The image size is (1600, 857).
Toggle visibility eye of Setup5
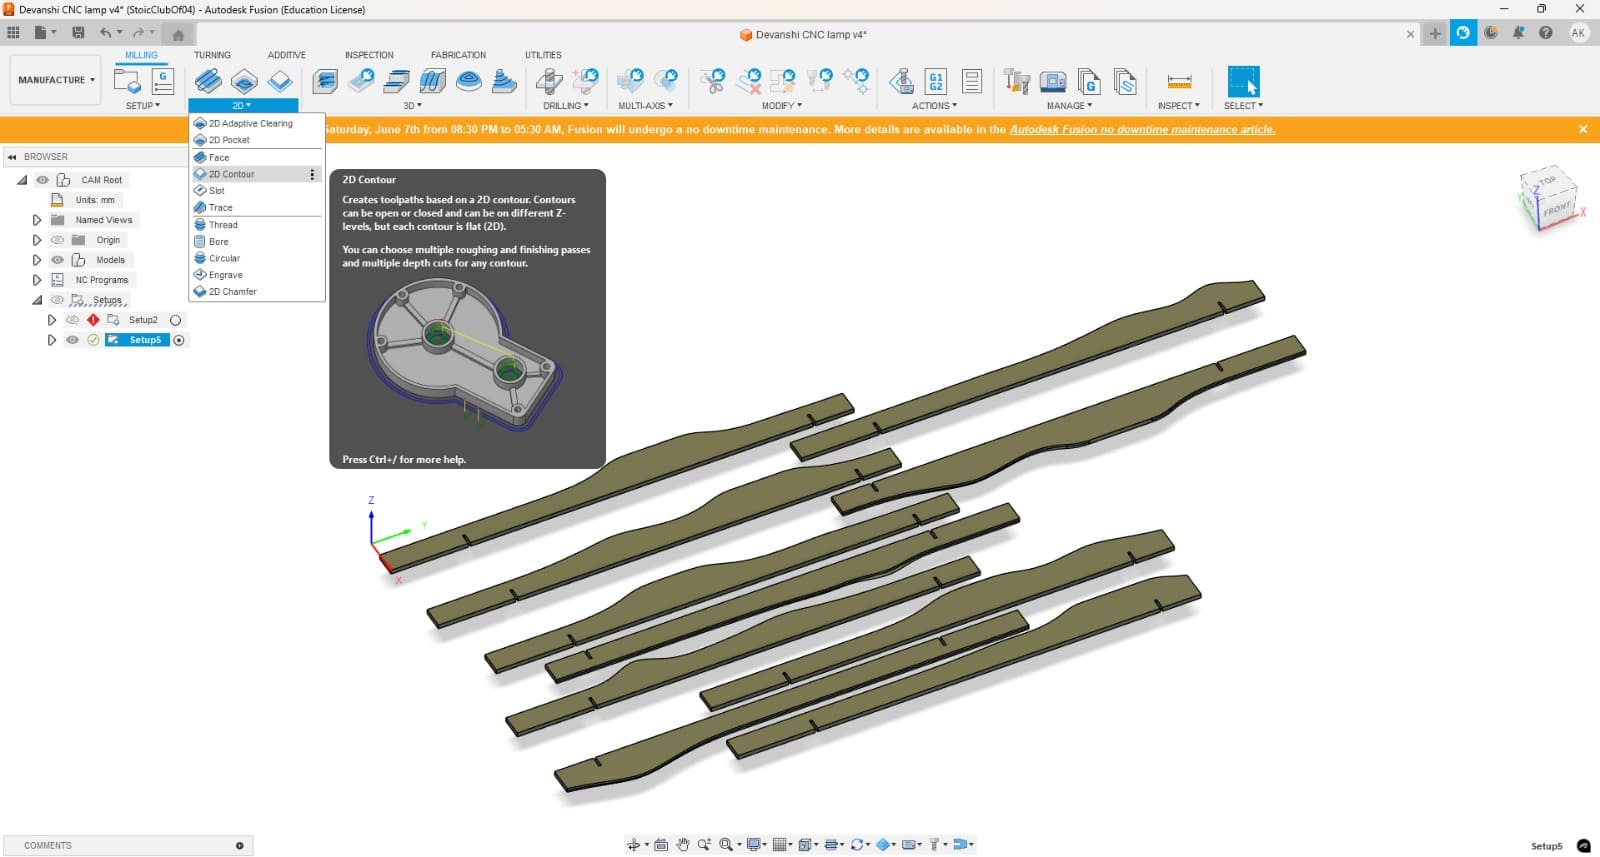tap(72, 340)
